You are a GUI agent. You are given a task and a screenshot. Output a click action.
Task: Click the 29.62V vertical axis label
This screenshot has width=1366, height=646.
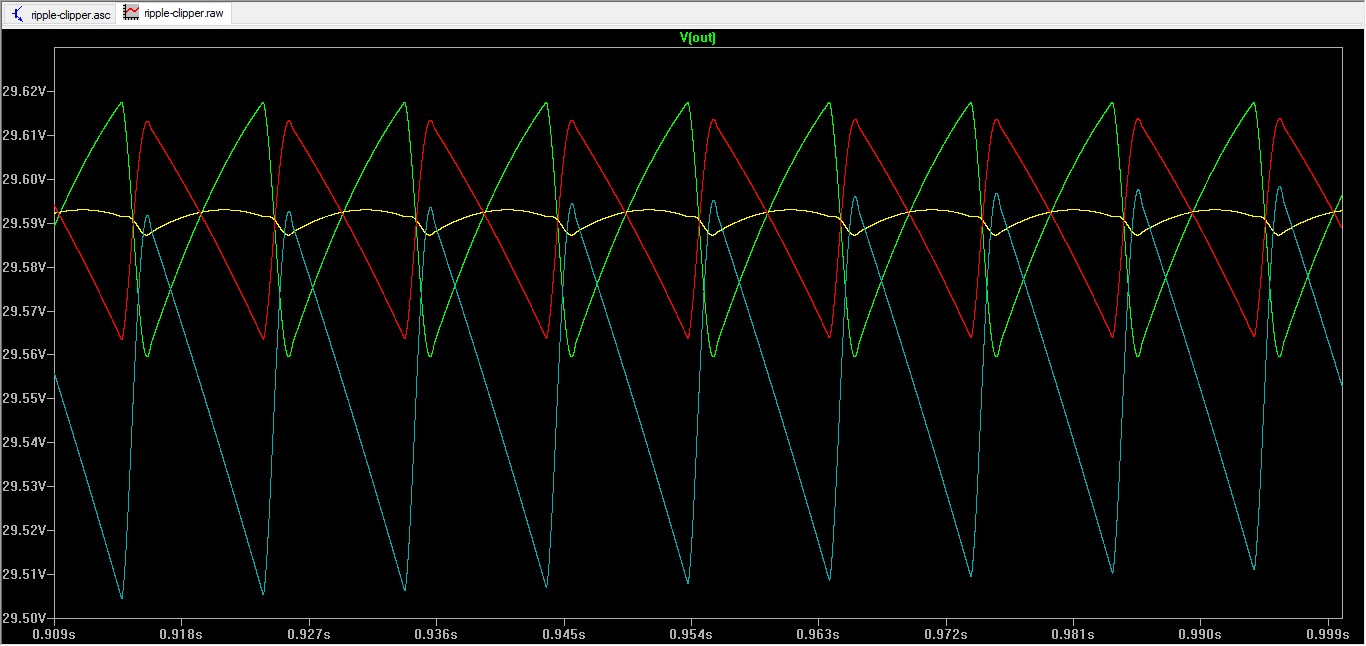coord(25,91)
